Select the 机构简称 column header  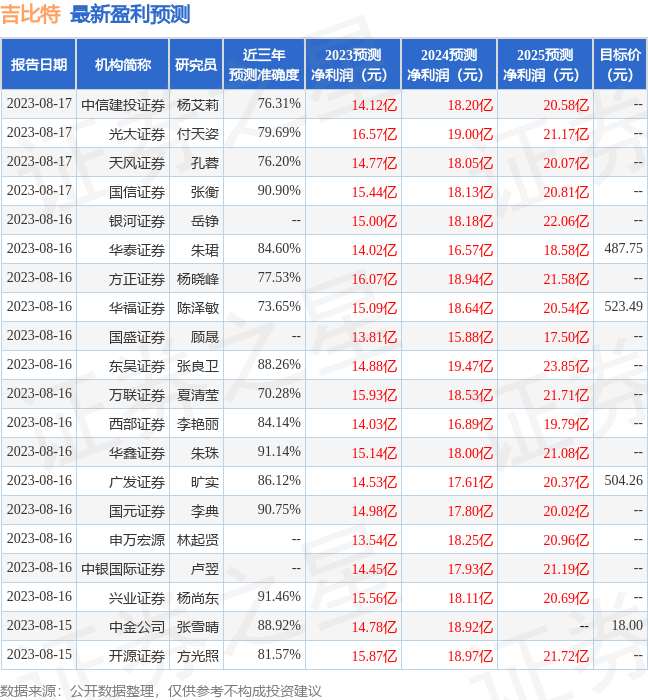[x=123, y=65]
